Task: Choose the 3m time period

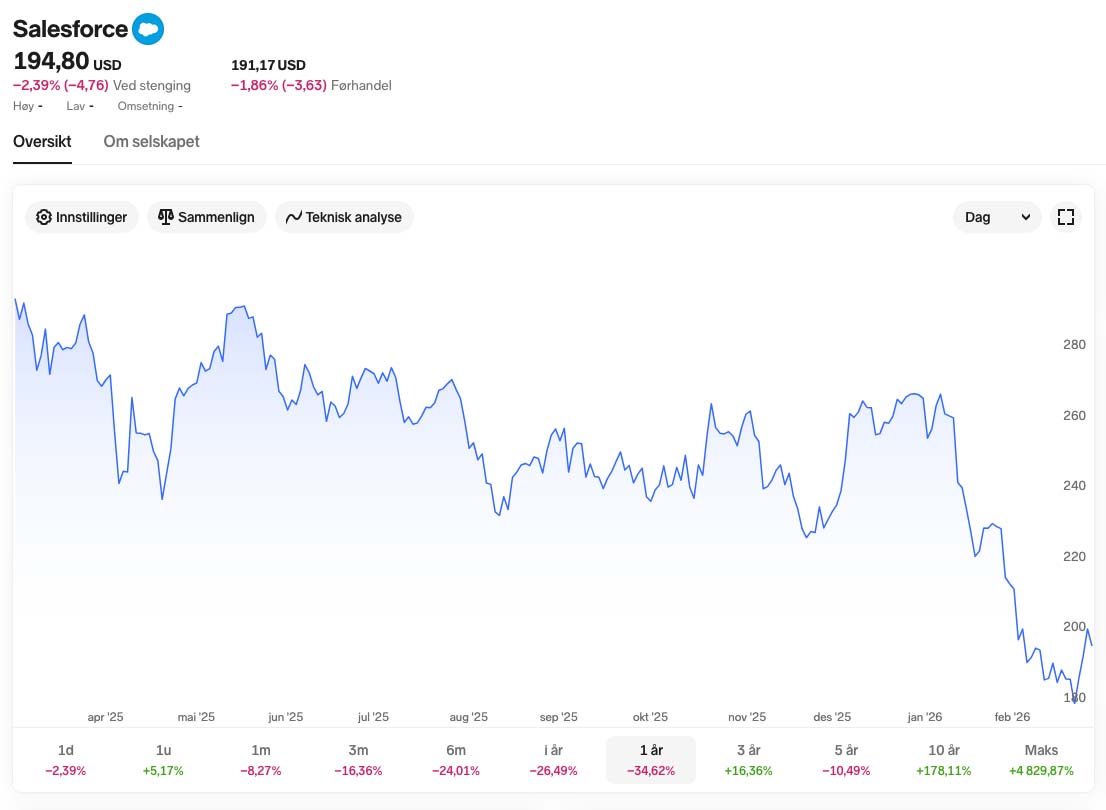Action: click(x=359, y=760)
